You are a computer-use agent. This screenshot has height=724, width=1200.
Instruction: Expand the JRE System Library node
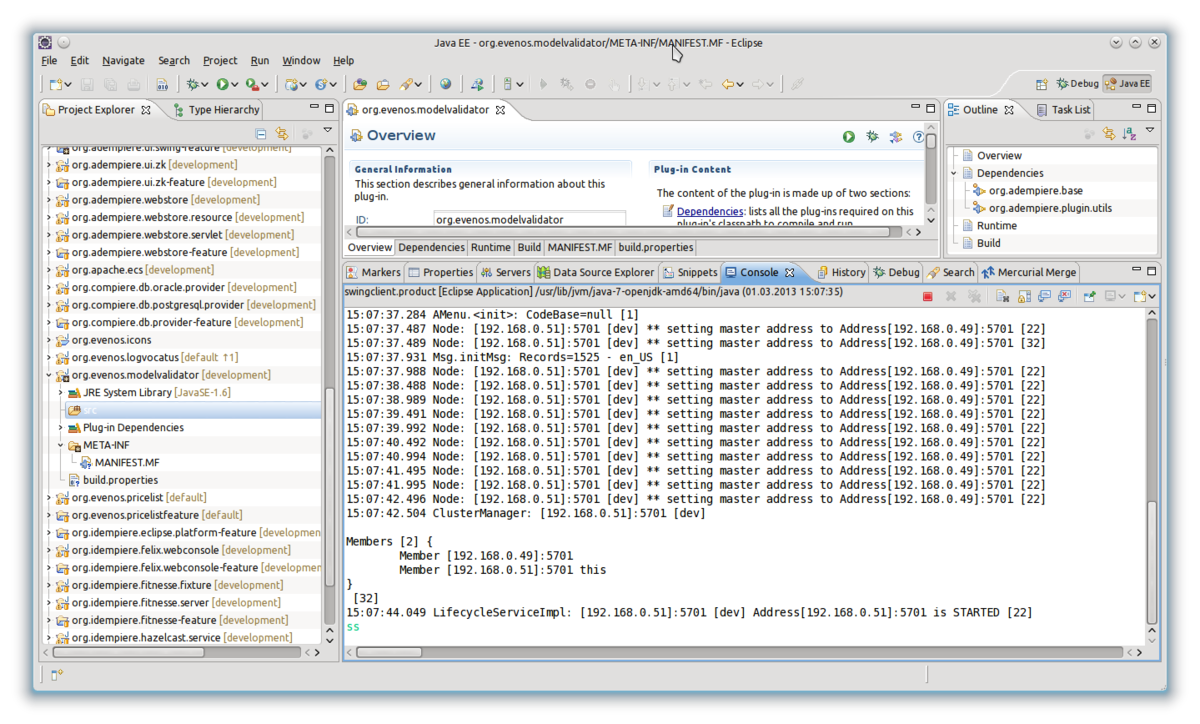pos(61,392)
